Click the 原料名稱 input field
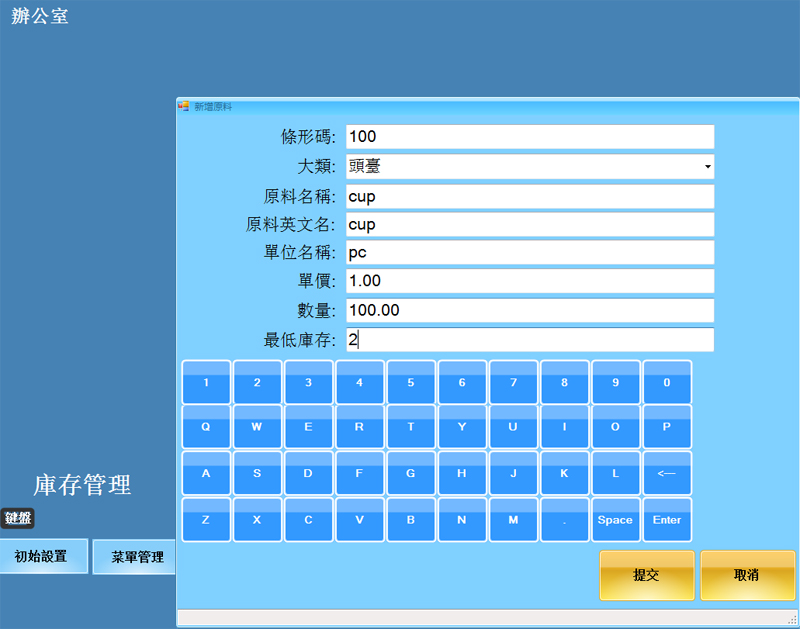Viewport: 800px width, 629px height. [530, 197]
